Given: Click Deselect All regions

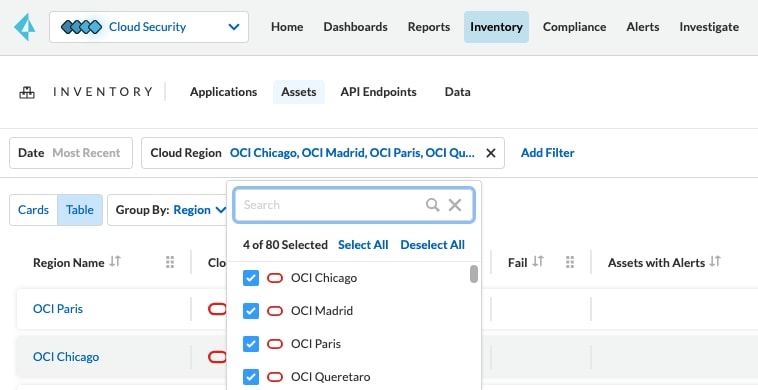Looking at the screenshot, I should 433,245.
